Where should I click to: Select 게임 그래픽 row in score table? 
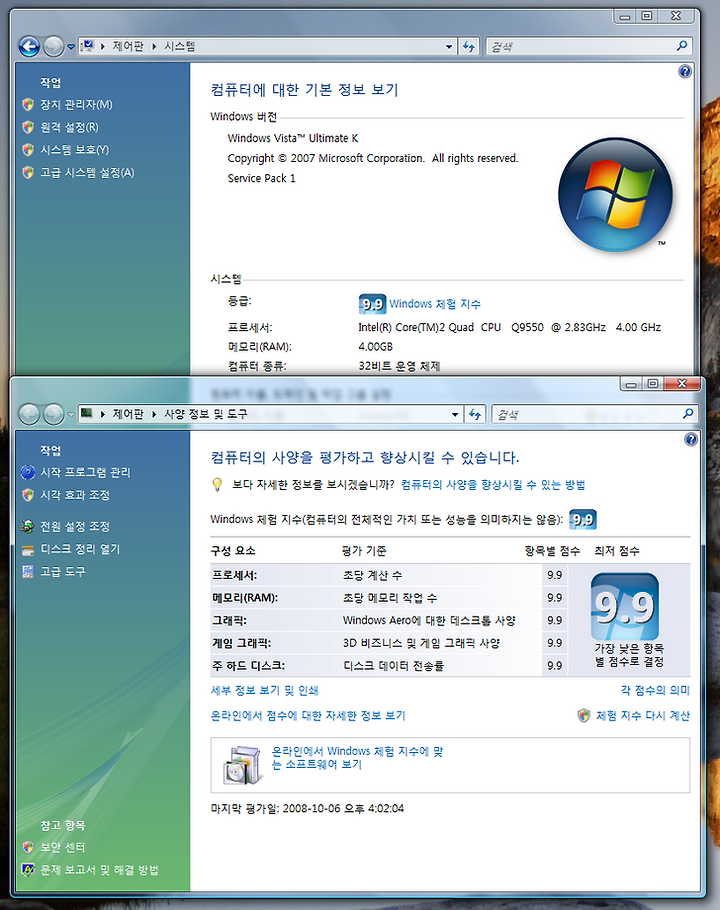point(389,643)
